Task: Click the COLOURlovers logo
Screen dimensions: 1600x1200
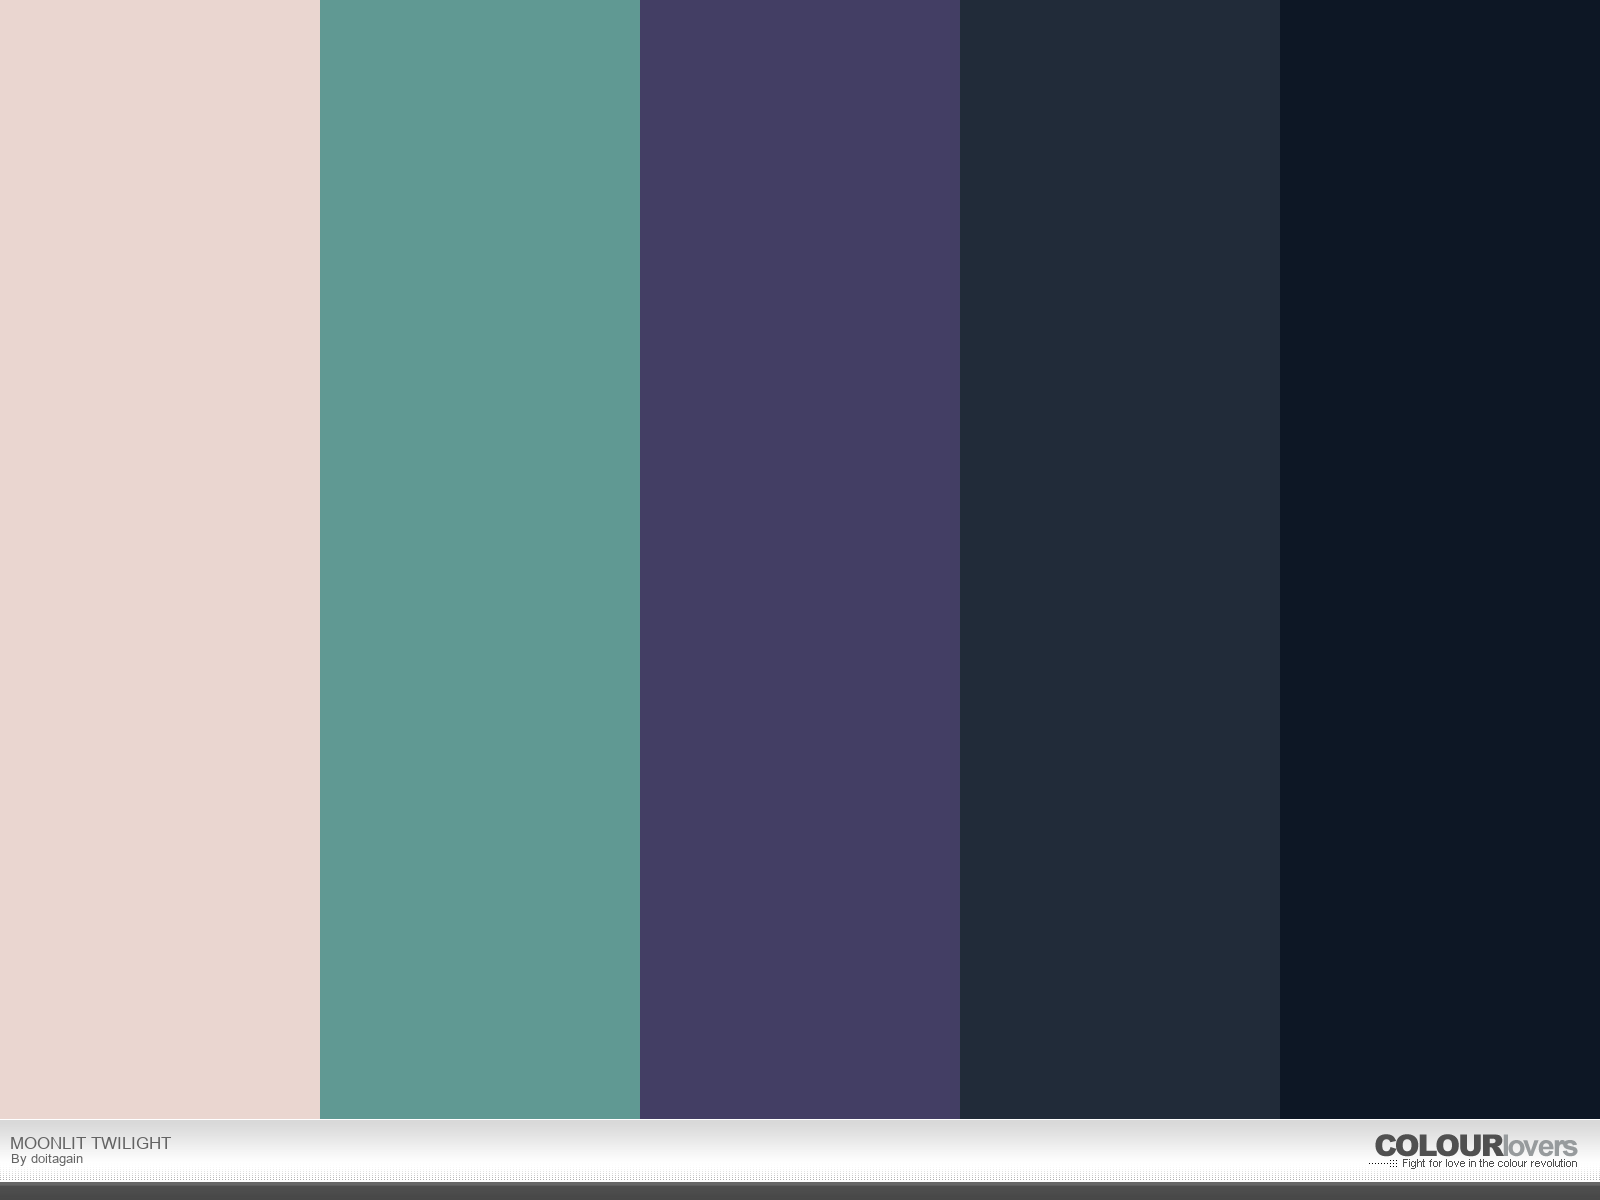Action: click(x=1476, y=1146)
